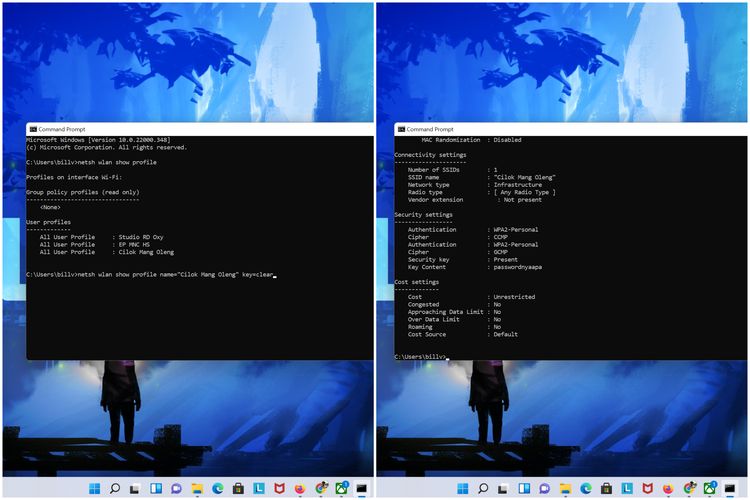Click left Command Prompt window title bar
750x500 pixels.
[200, 129]
